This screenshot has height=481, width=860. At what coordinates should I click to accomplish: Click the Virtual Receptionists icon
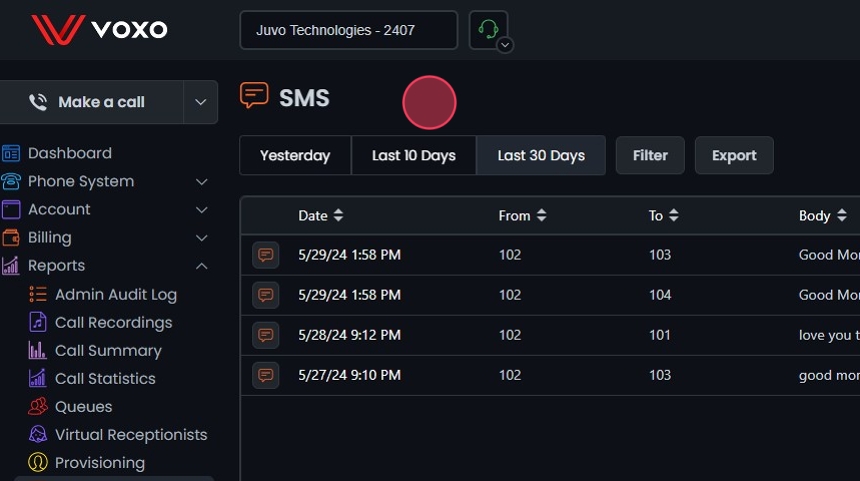tap(38, 434)
